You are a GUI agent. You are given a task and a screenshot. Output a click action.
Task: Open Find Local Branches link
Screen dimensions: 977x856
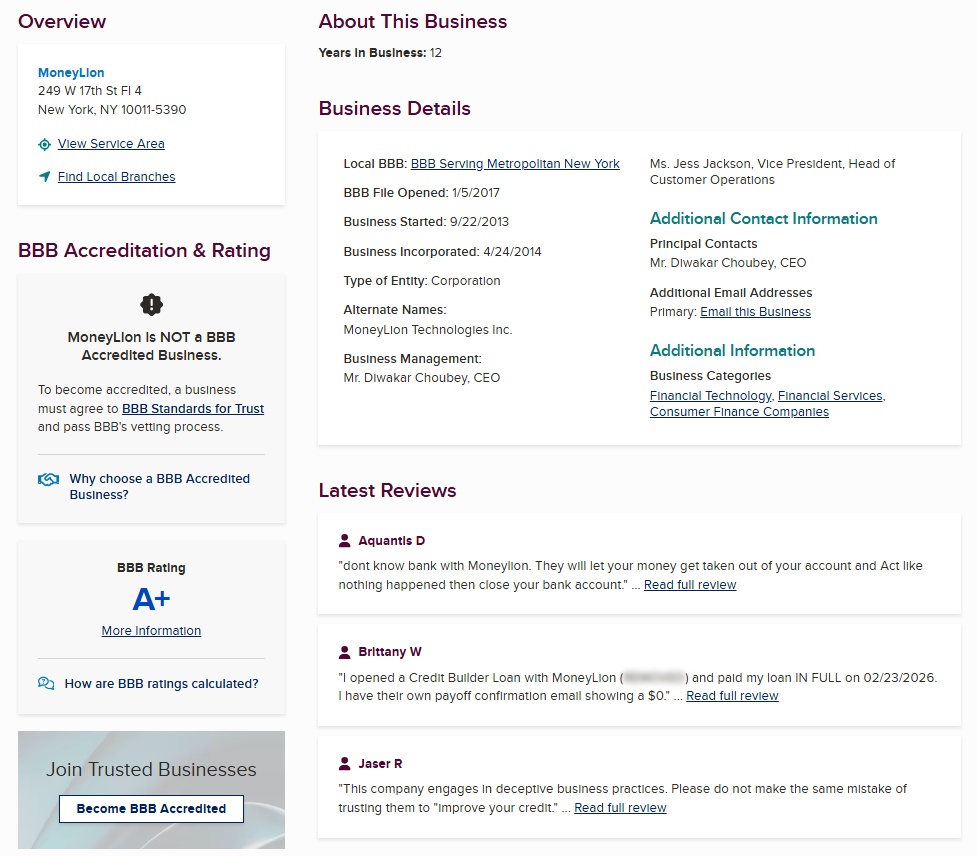(117, 177)
